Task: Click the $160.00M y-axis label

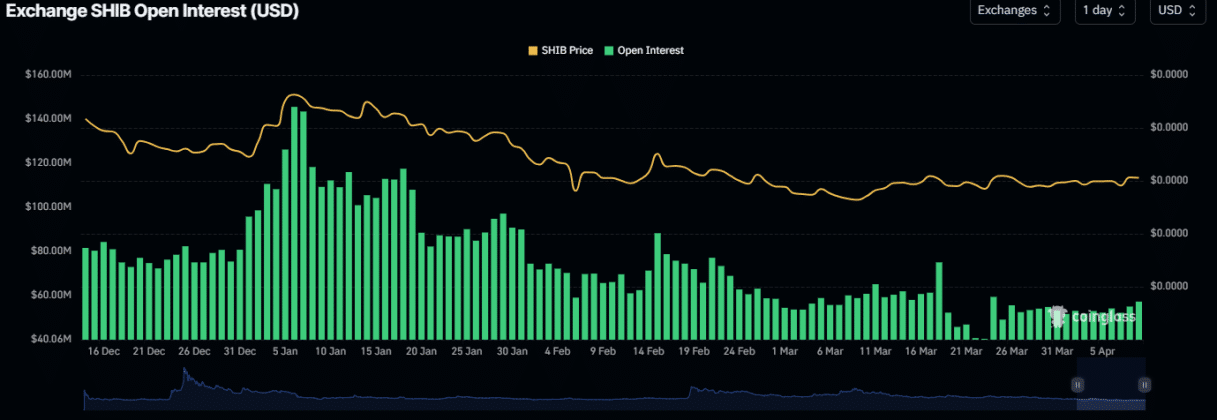Action: tap(46, 75)
